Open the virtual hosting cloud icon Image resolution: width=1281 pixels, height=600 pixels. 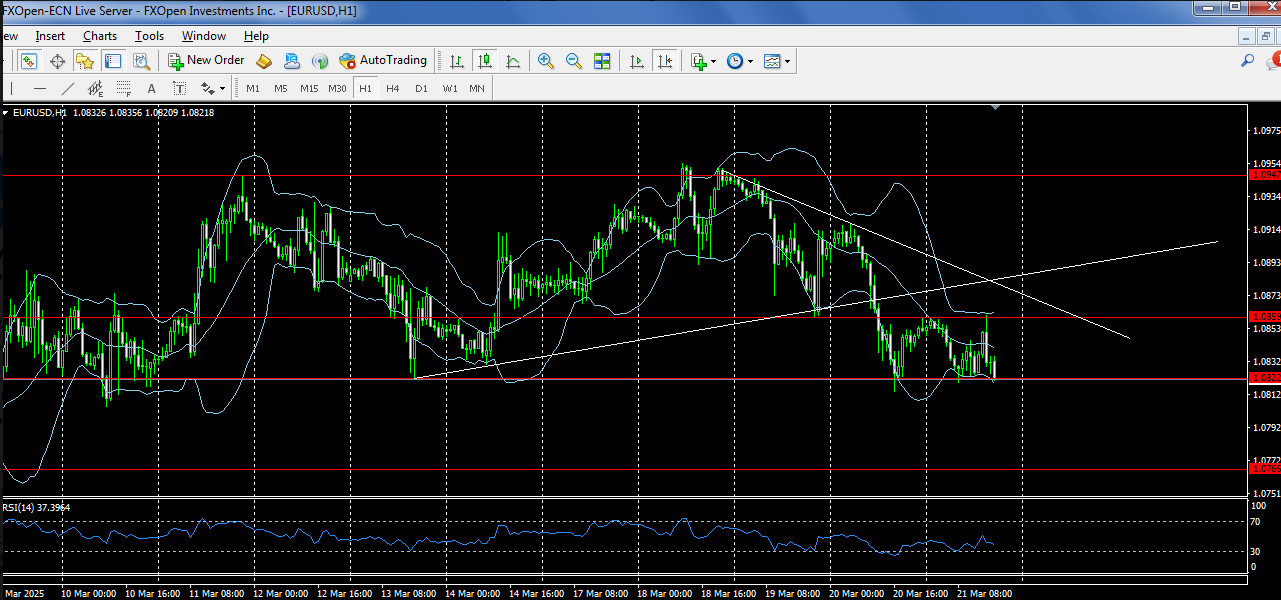[292, 61]
